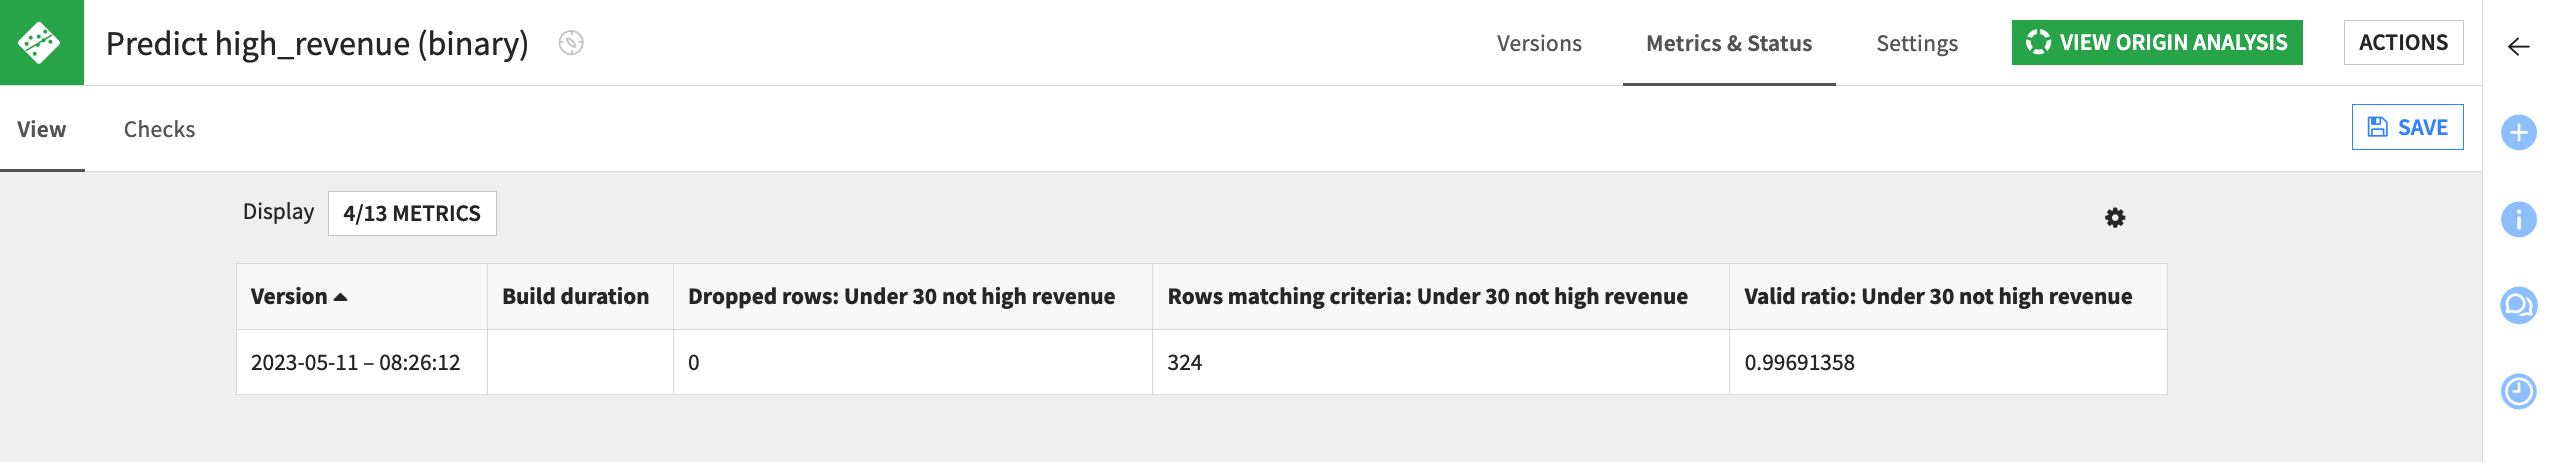Open the Checks sub-tab
This screenshot has height=462, width=2552.
[159, 129]
